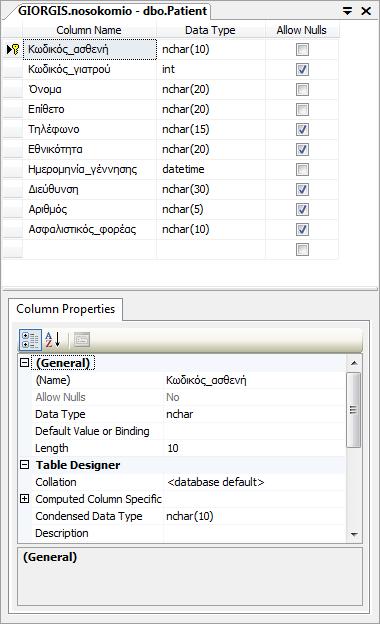Image resolution: width=380 pixels, height=624 pixels.
Task: Click the Data Type column header
Action: (x=210, y=30)
